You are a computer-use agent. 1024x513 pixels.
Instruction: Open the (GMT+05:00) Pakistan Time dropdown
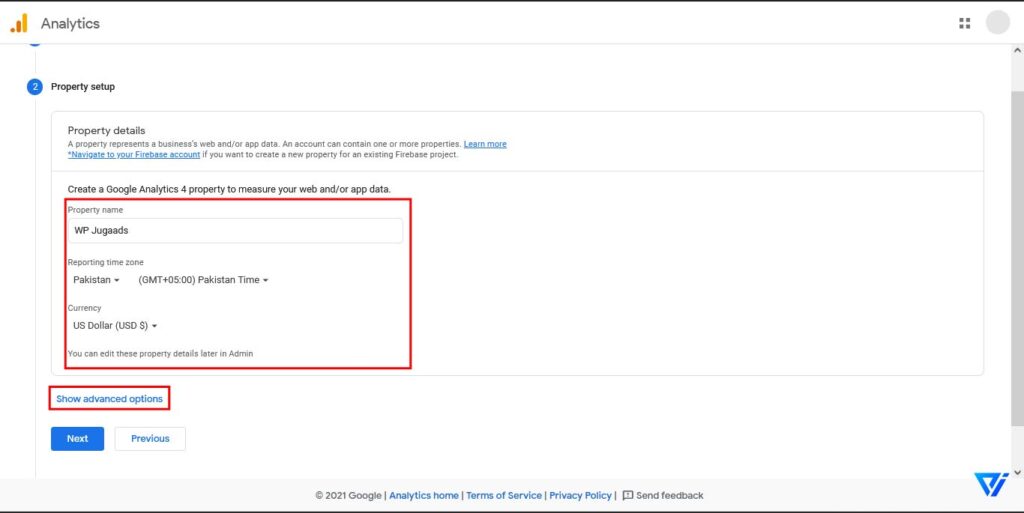203,280
